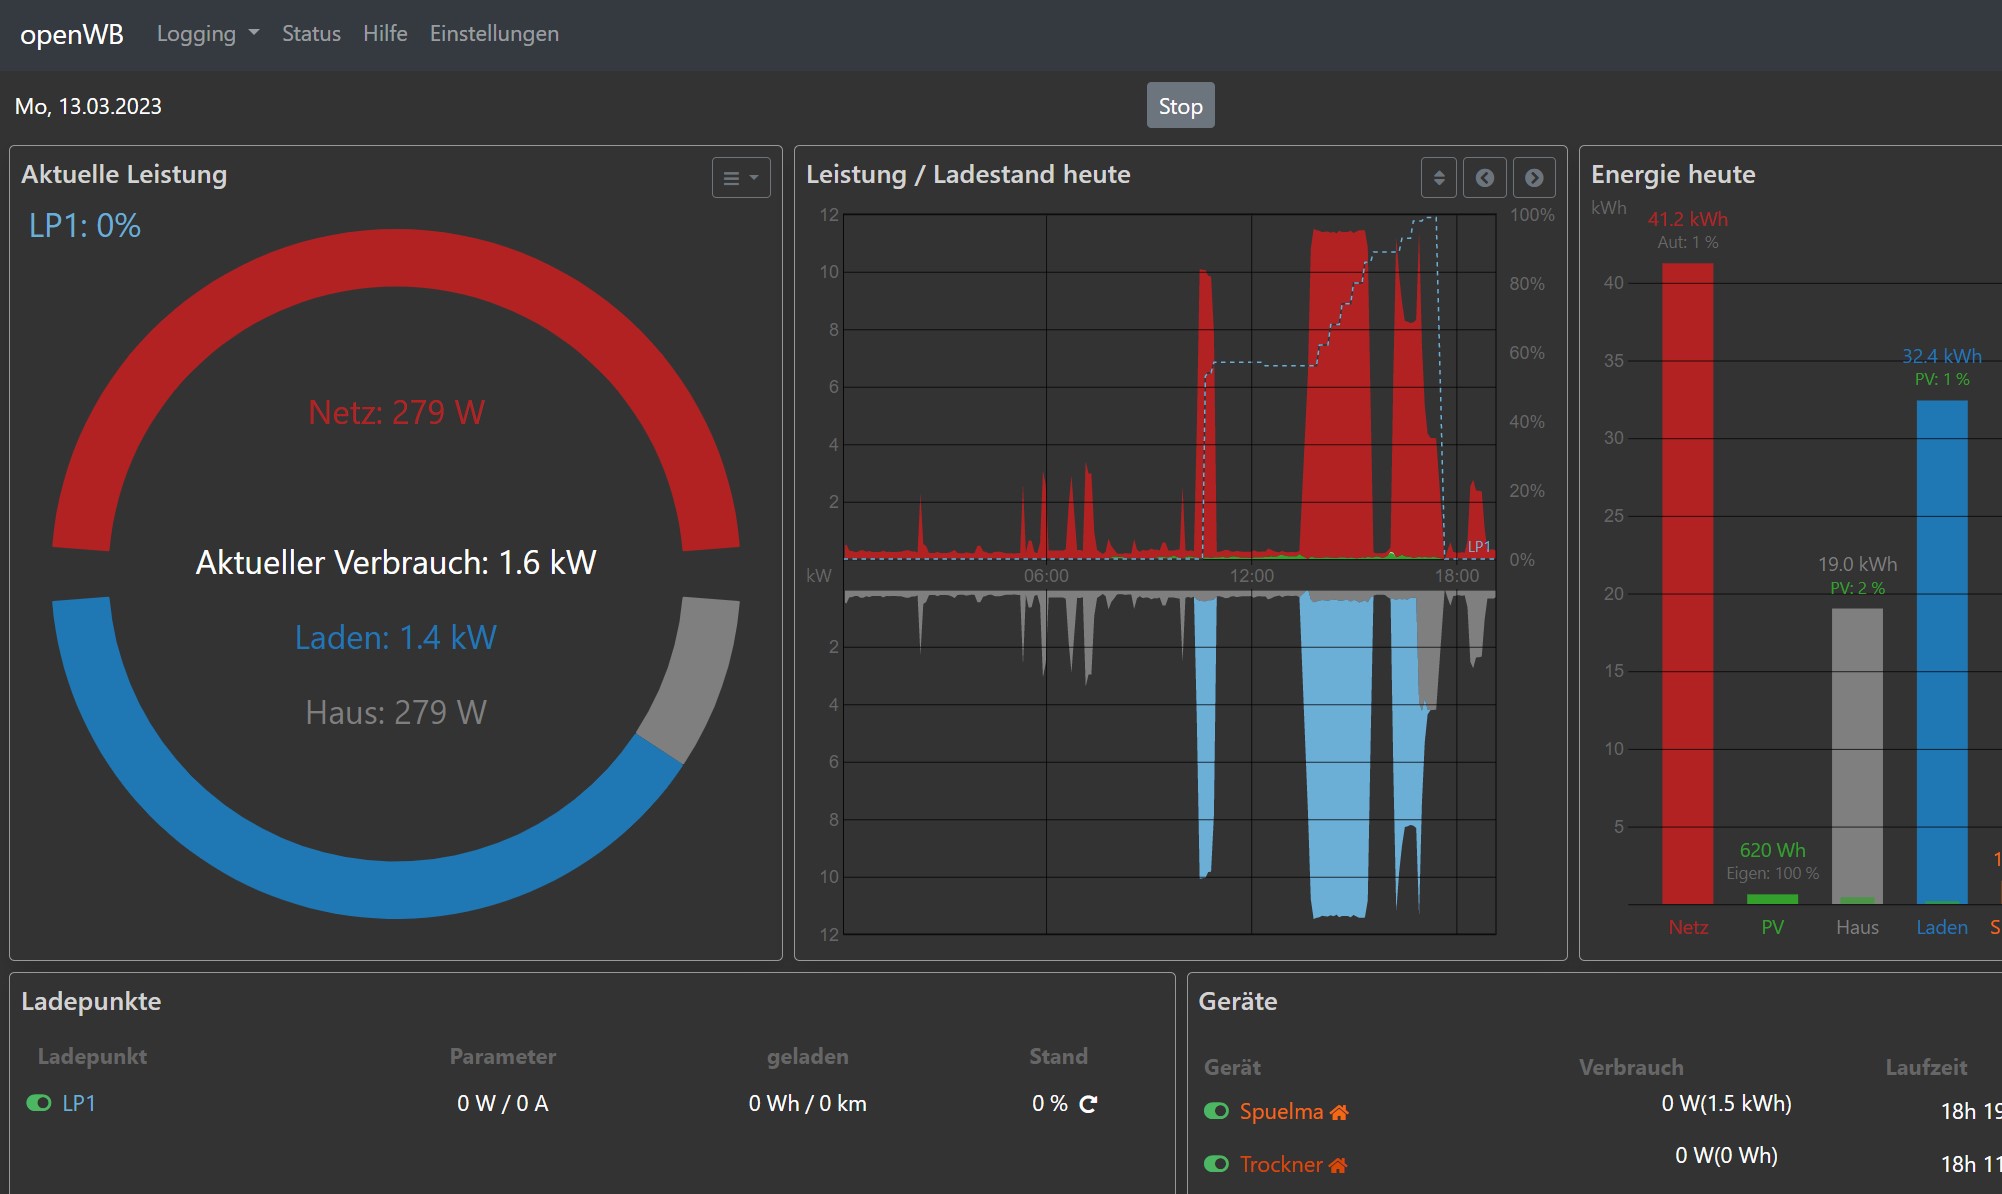
Task: Click the house icon next to Trockner
Action: coord(1338,1165)
